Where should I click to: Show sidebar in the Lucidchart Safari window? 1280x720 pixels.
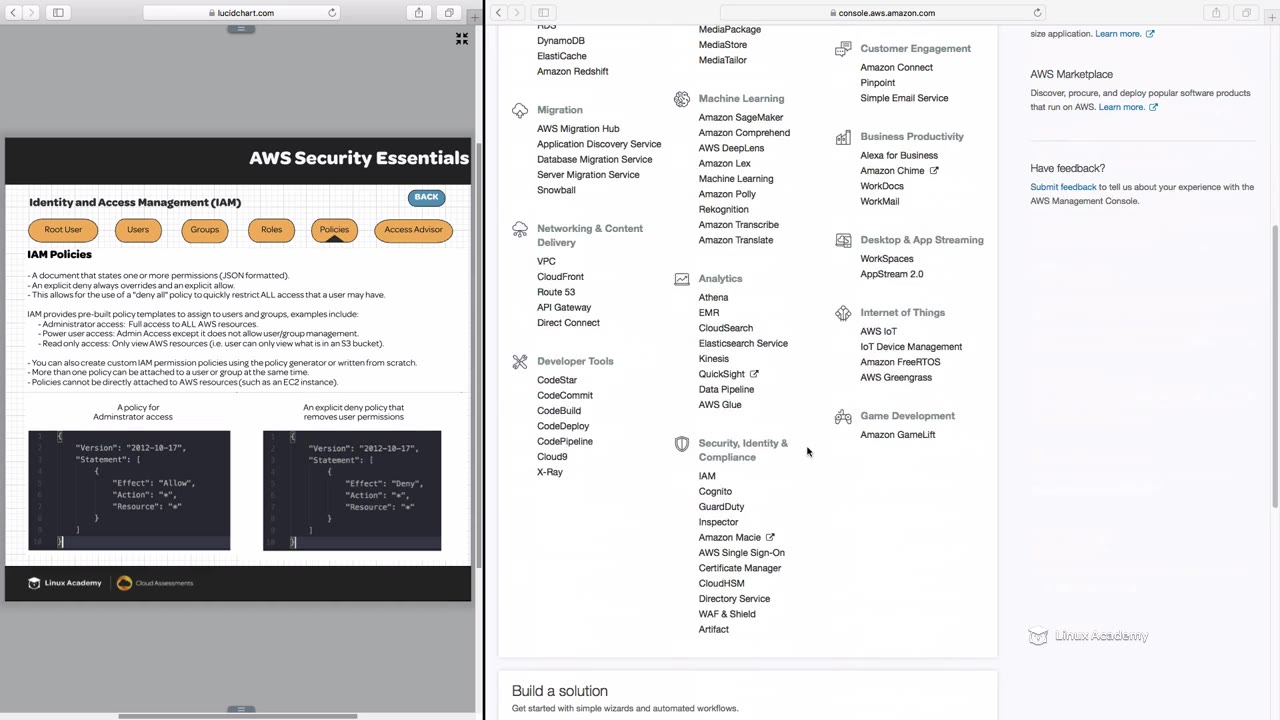pos(58,13)
